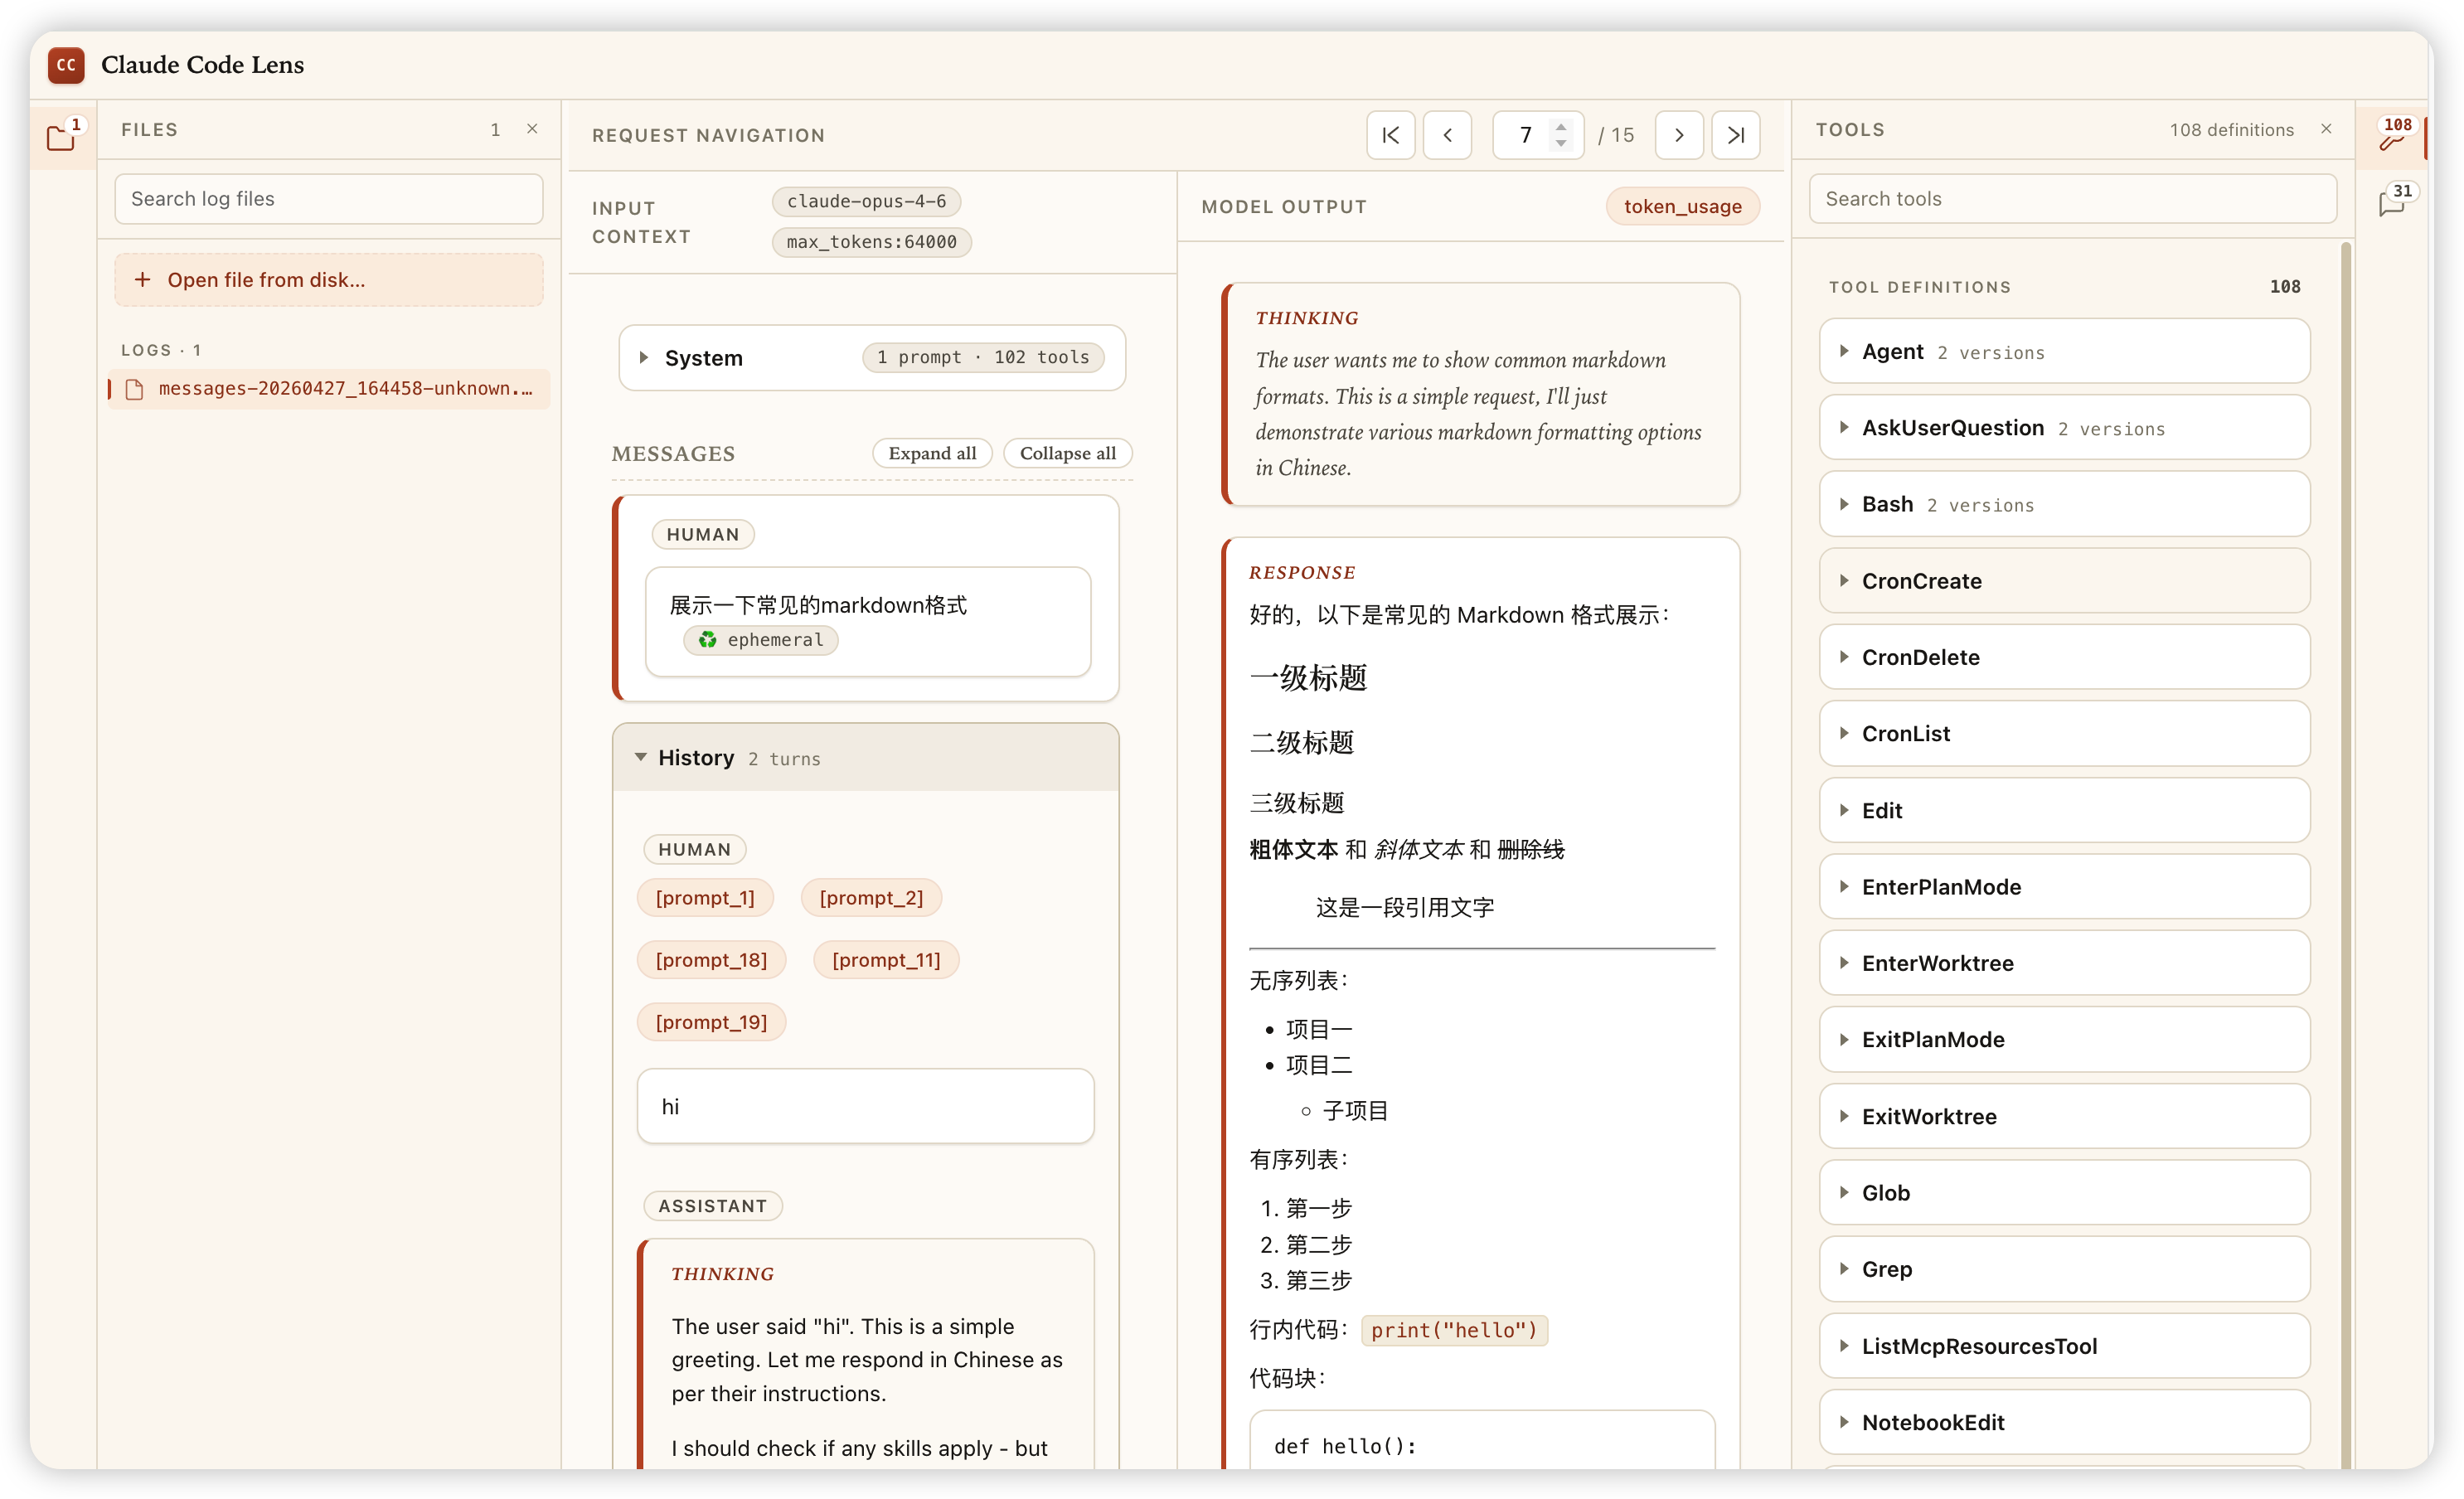The height and width of the screenshot is (1499, 2464).
Task: Expand the ListMcpResourcesTool definition
Action: point(2065,1346)
